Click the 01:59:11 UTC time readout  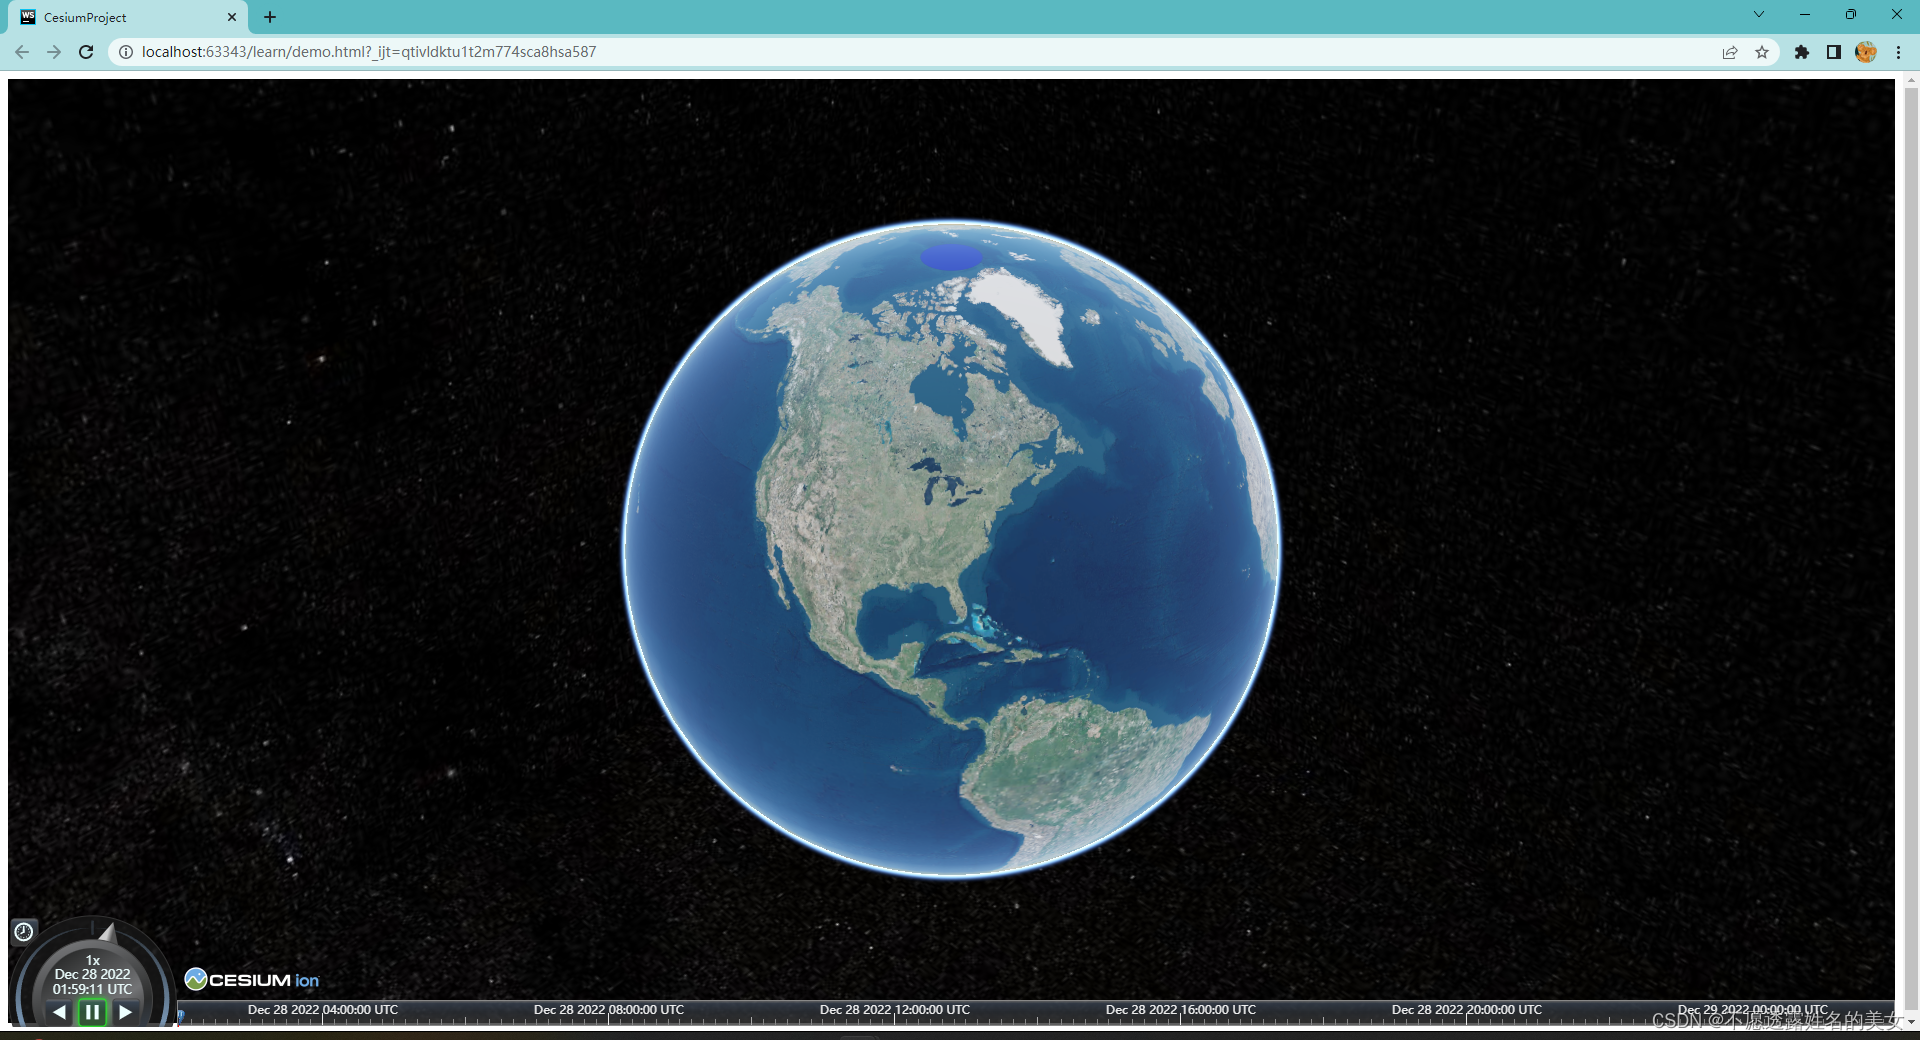point(92,989)
